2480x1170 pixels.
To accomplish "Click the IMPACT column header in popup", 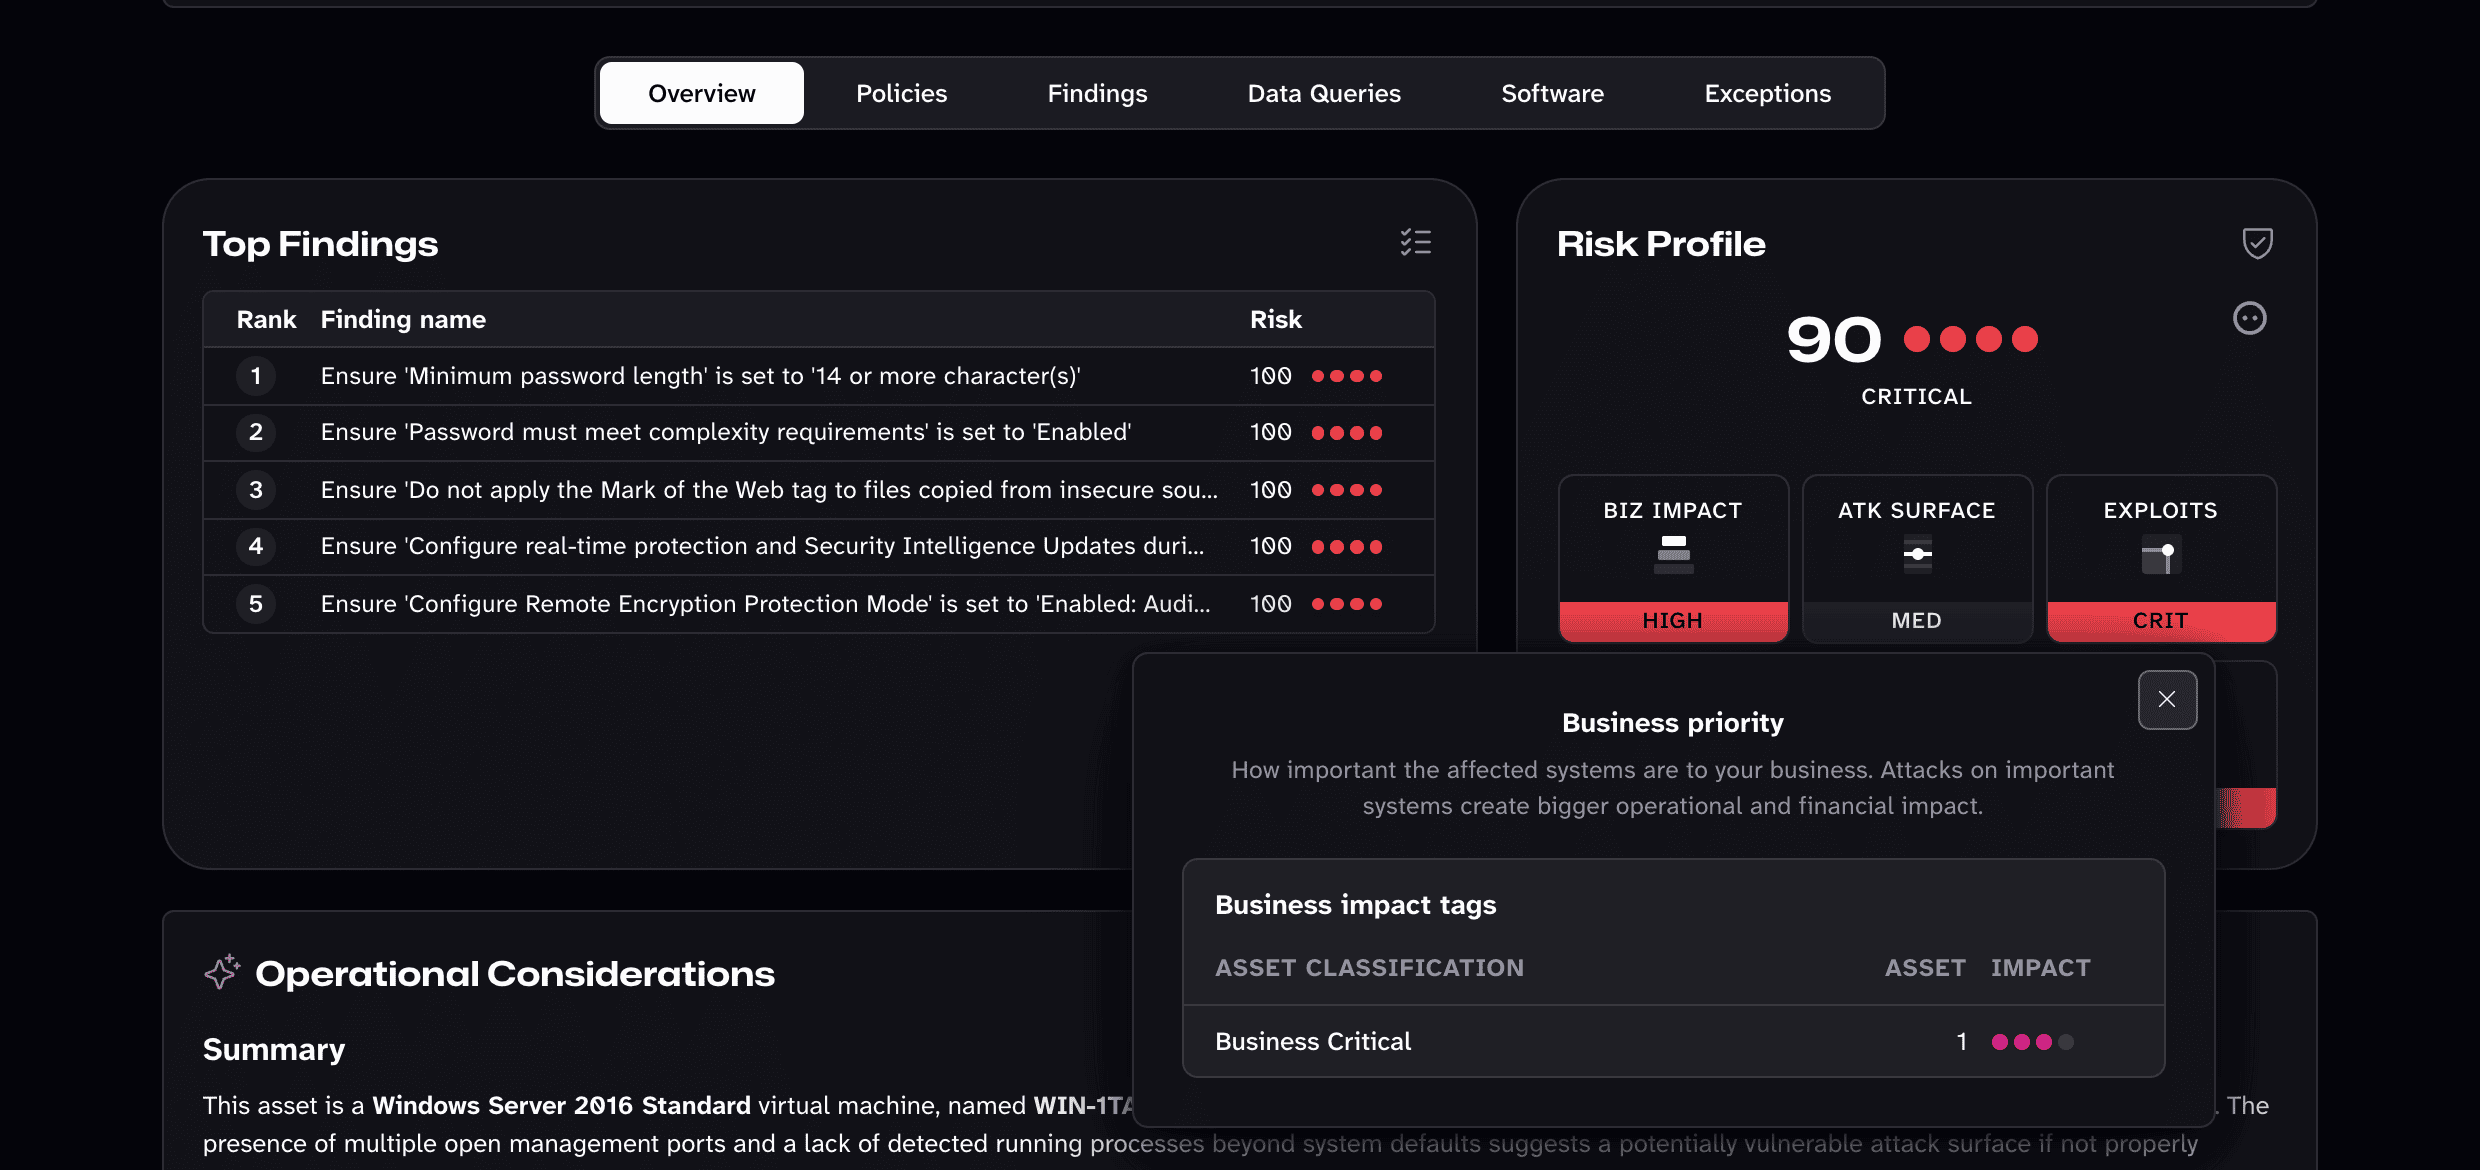I will tap(2040, 968).
